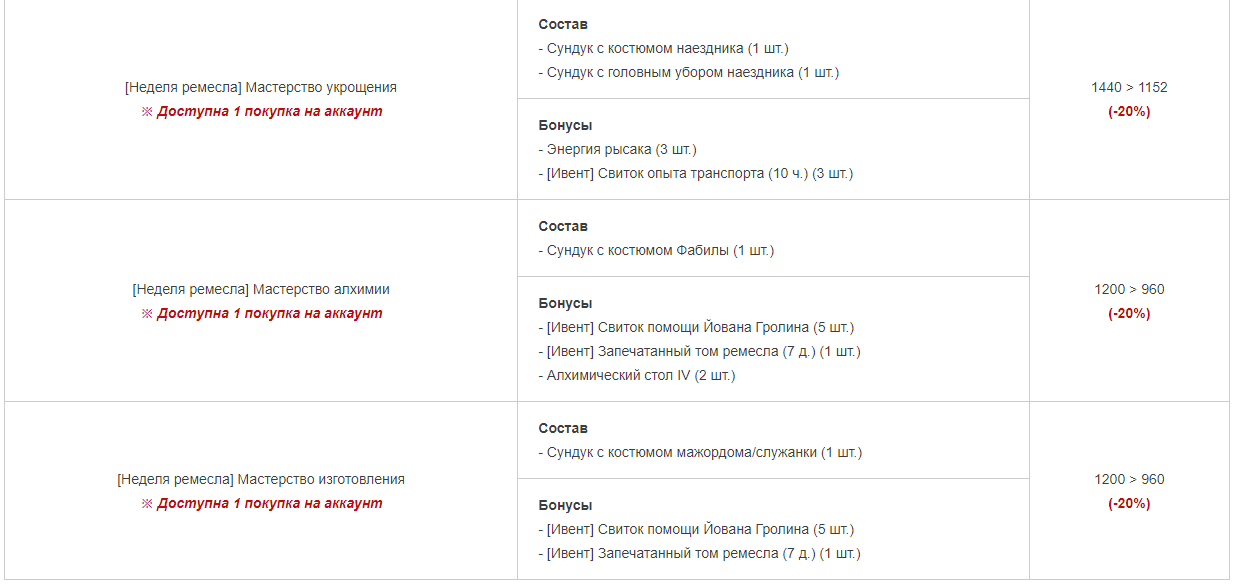Screen dimensions: 1236x584
Task: Click the price '1440 > 1152'
Action: [1129, 88]
